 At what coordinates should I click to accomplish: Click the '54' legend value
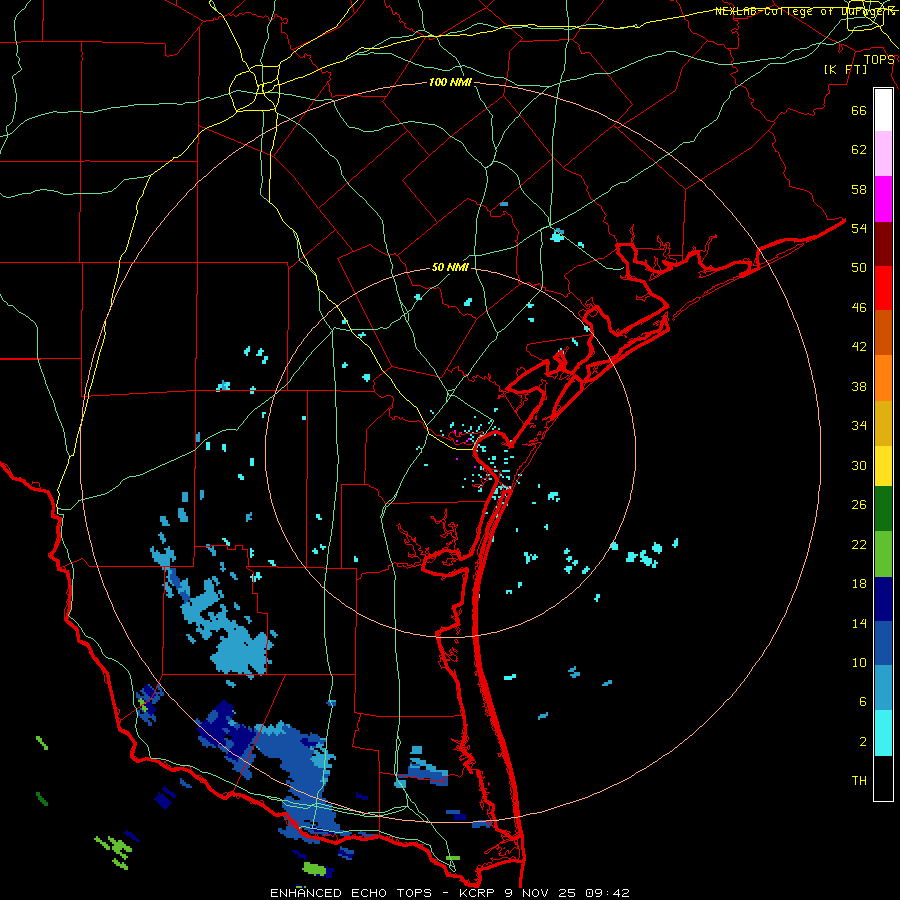tap(859, 228)
